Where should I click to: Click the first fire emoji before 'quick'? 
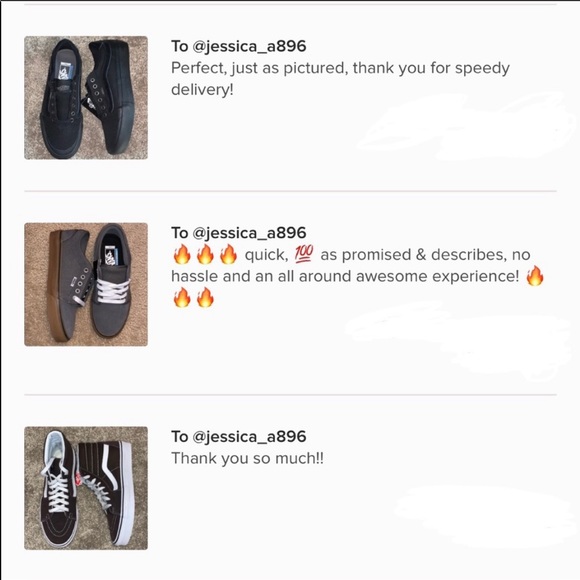(x=182, y=254)
